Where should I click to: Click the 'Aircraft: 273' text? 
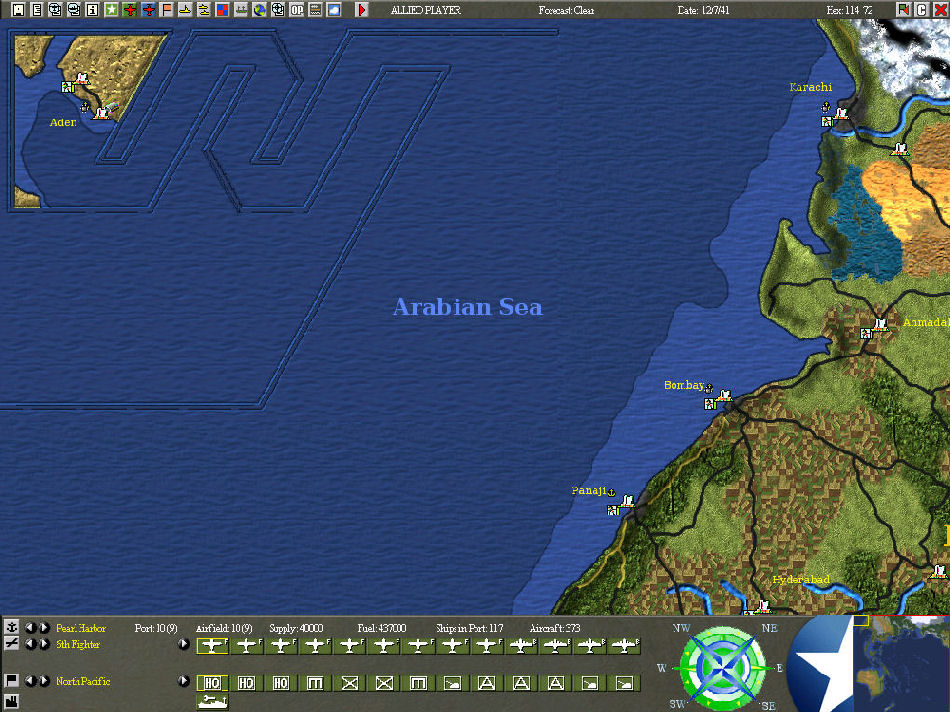555,628
